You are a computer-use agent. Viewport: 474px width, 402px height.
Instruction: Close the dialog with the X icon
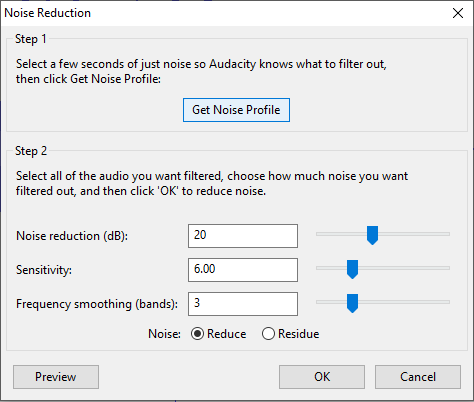[x=458, y=13]
